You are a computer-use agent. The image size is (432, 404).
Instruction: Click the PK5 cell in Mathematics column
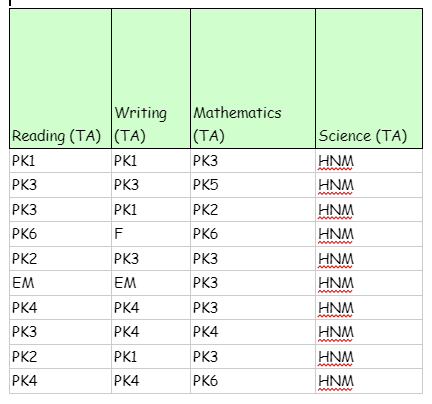[x=253, y=185]
